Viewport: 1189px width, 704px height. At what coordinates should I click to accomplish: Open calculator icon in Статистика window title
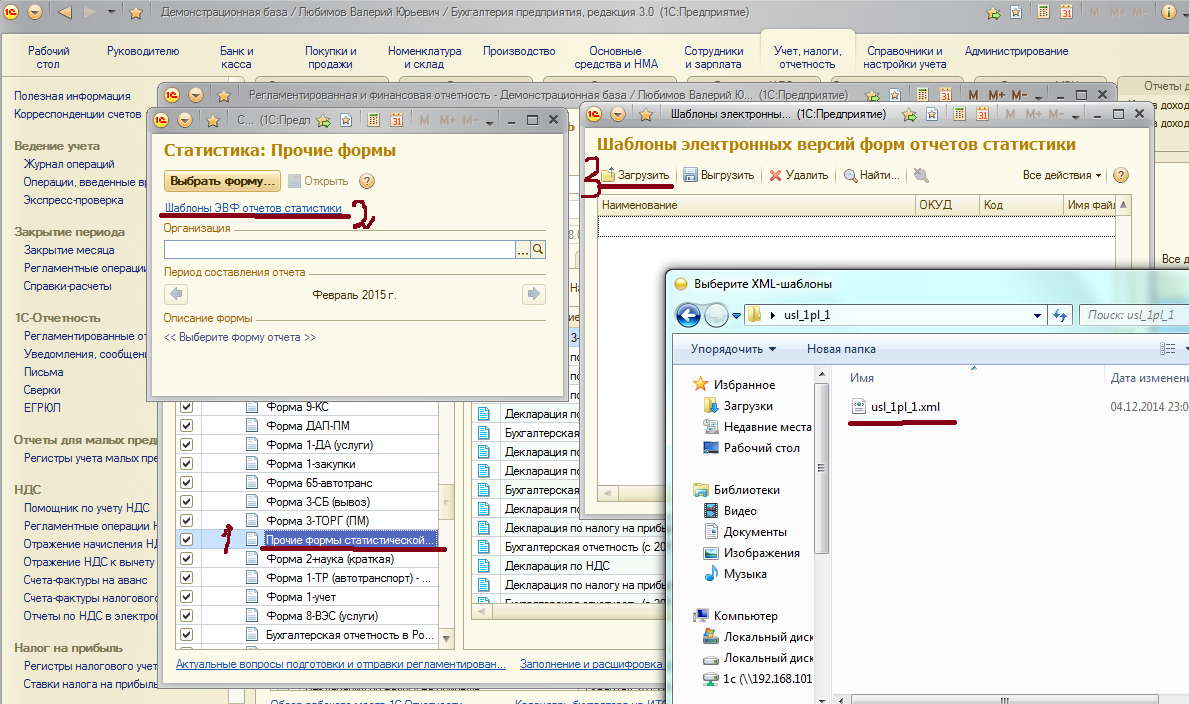click(x=374, y=120)
